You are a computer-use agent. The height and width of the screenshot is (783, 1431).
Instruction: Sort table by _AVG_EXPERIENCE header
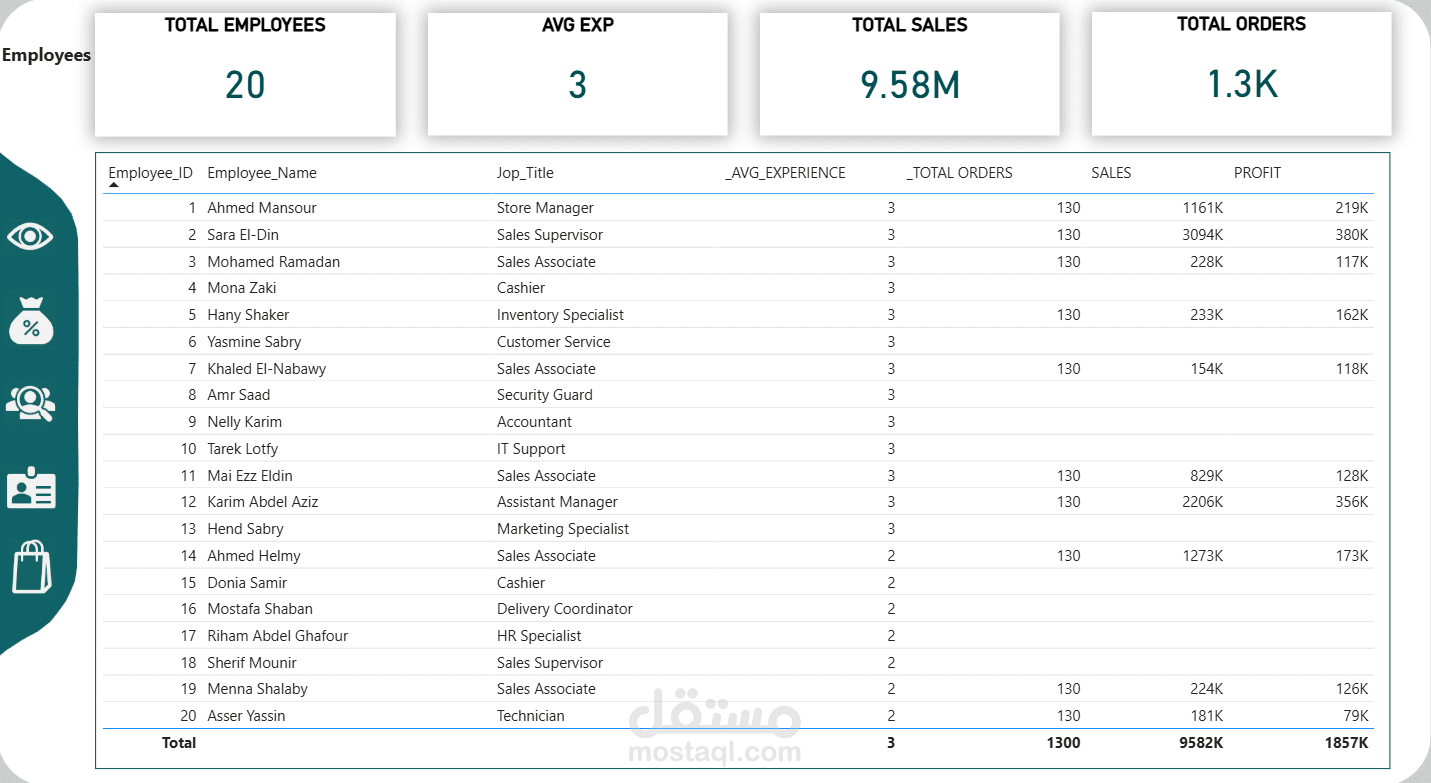(x=785, y=173)
